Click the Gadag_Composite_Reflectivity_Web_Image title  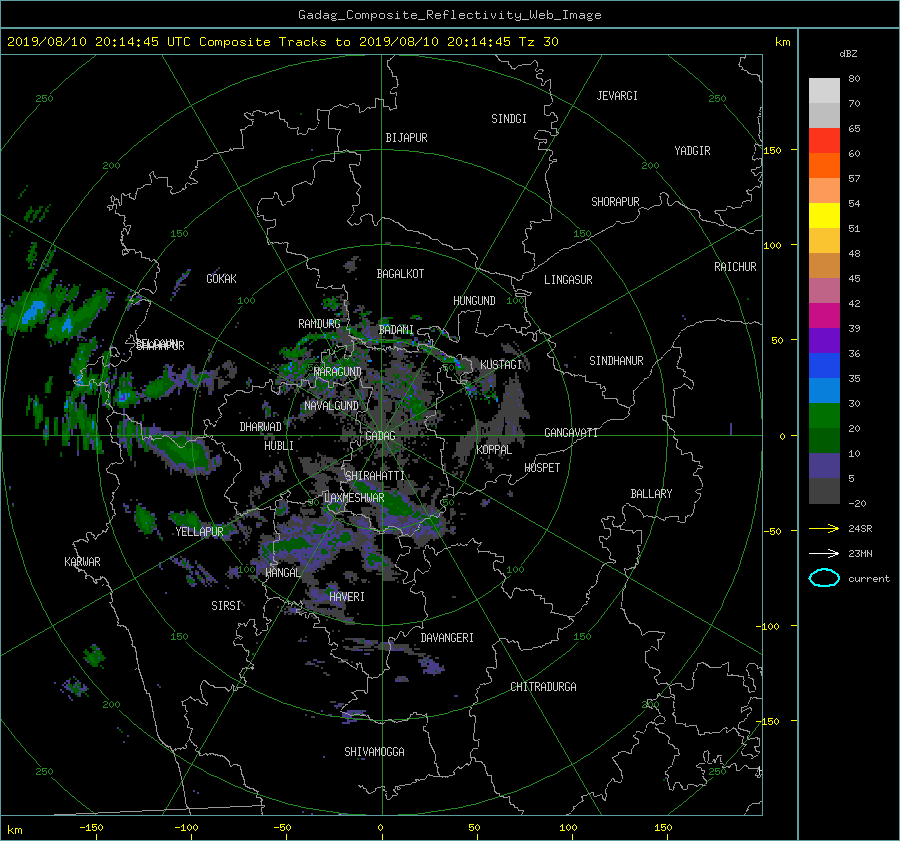tap(449, 15)
